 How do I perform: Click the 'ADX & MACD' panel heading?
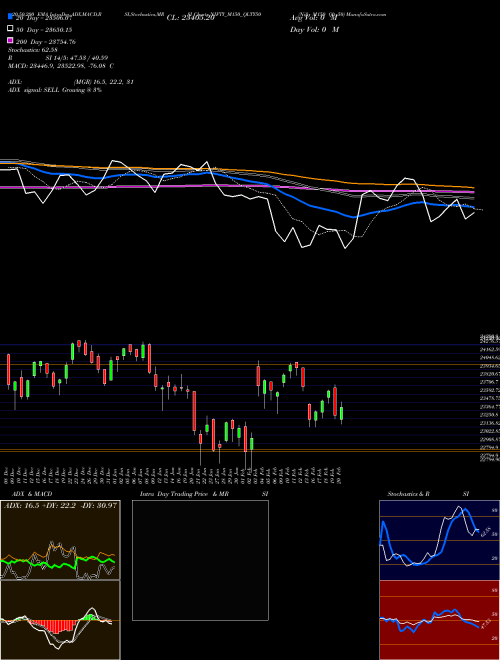point(32,494)
